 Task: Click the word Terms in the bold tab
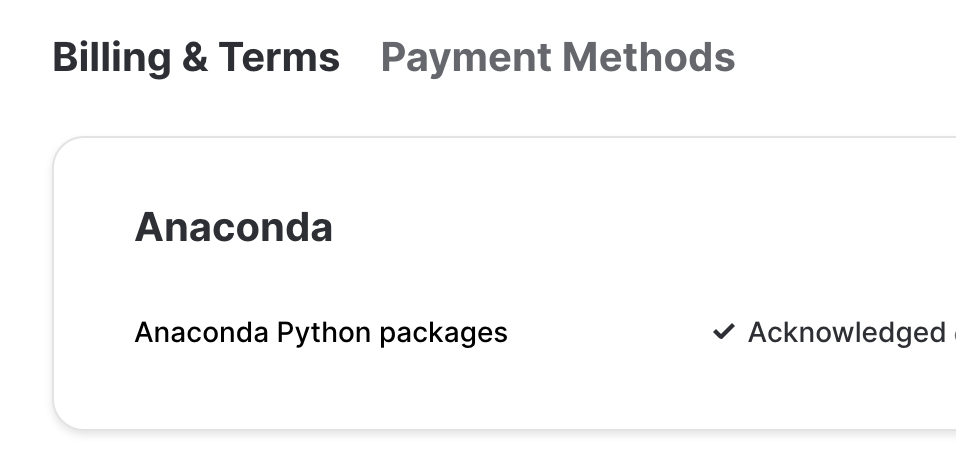coord(279,58)
